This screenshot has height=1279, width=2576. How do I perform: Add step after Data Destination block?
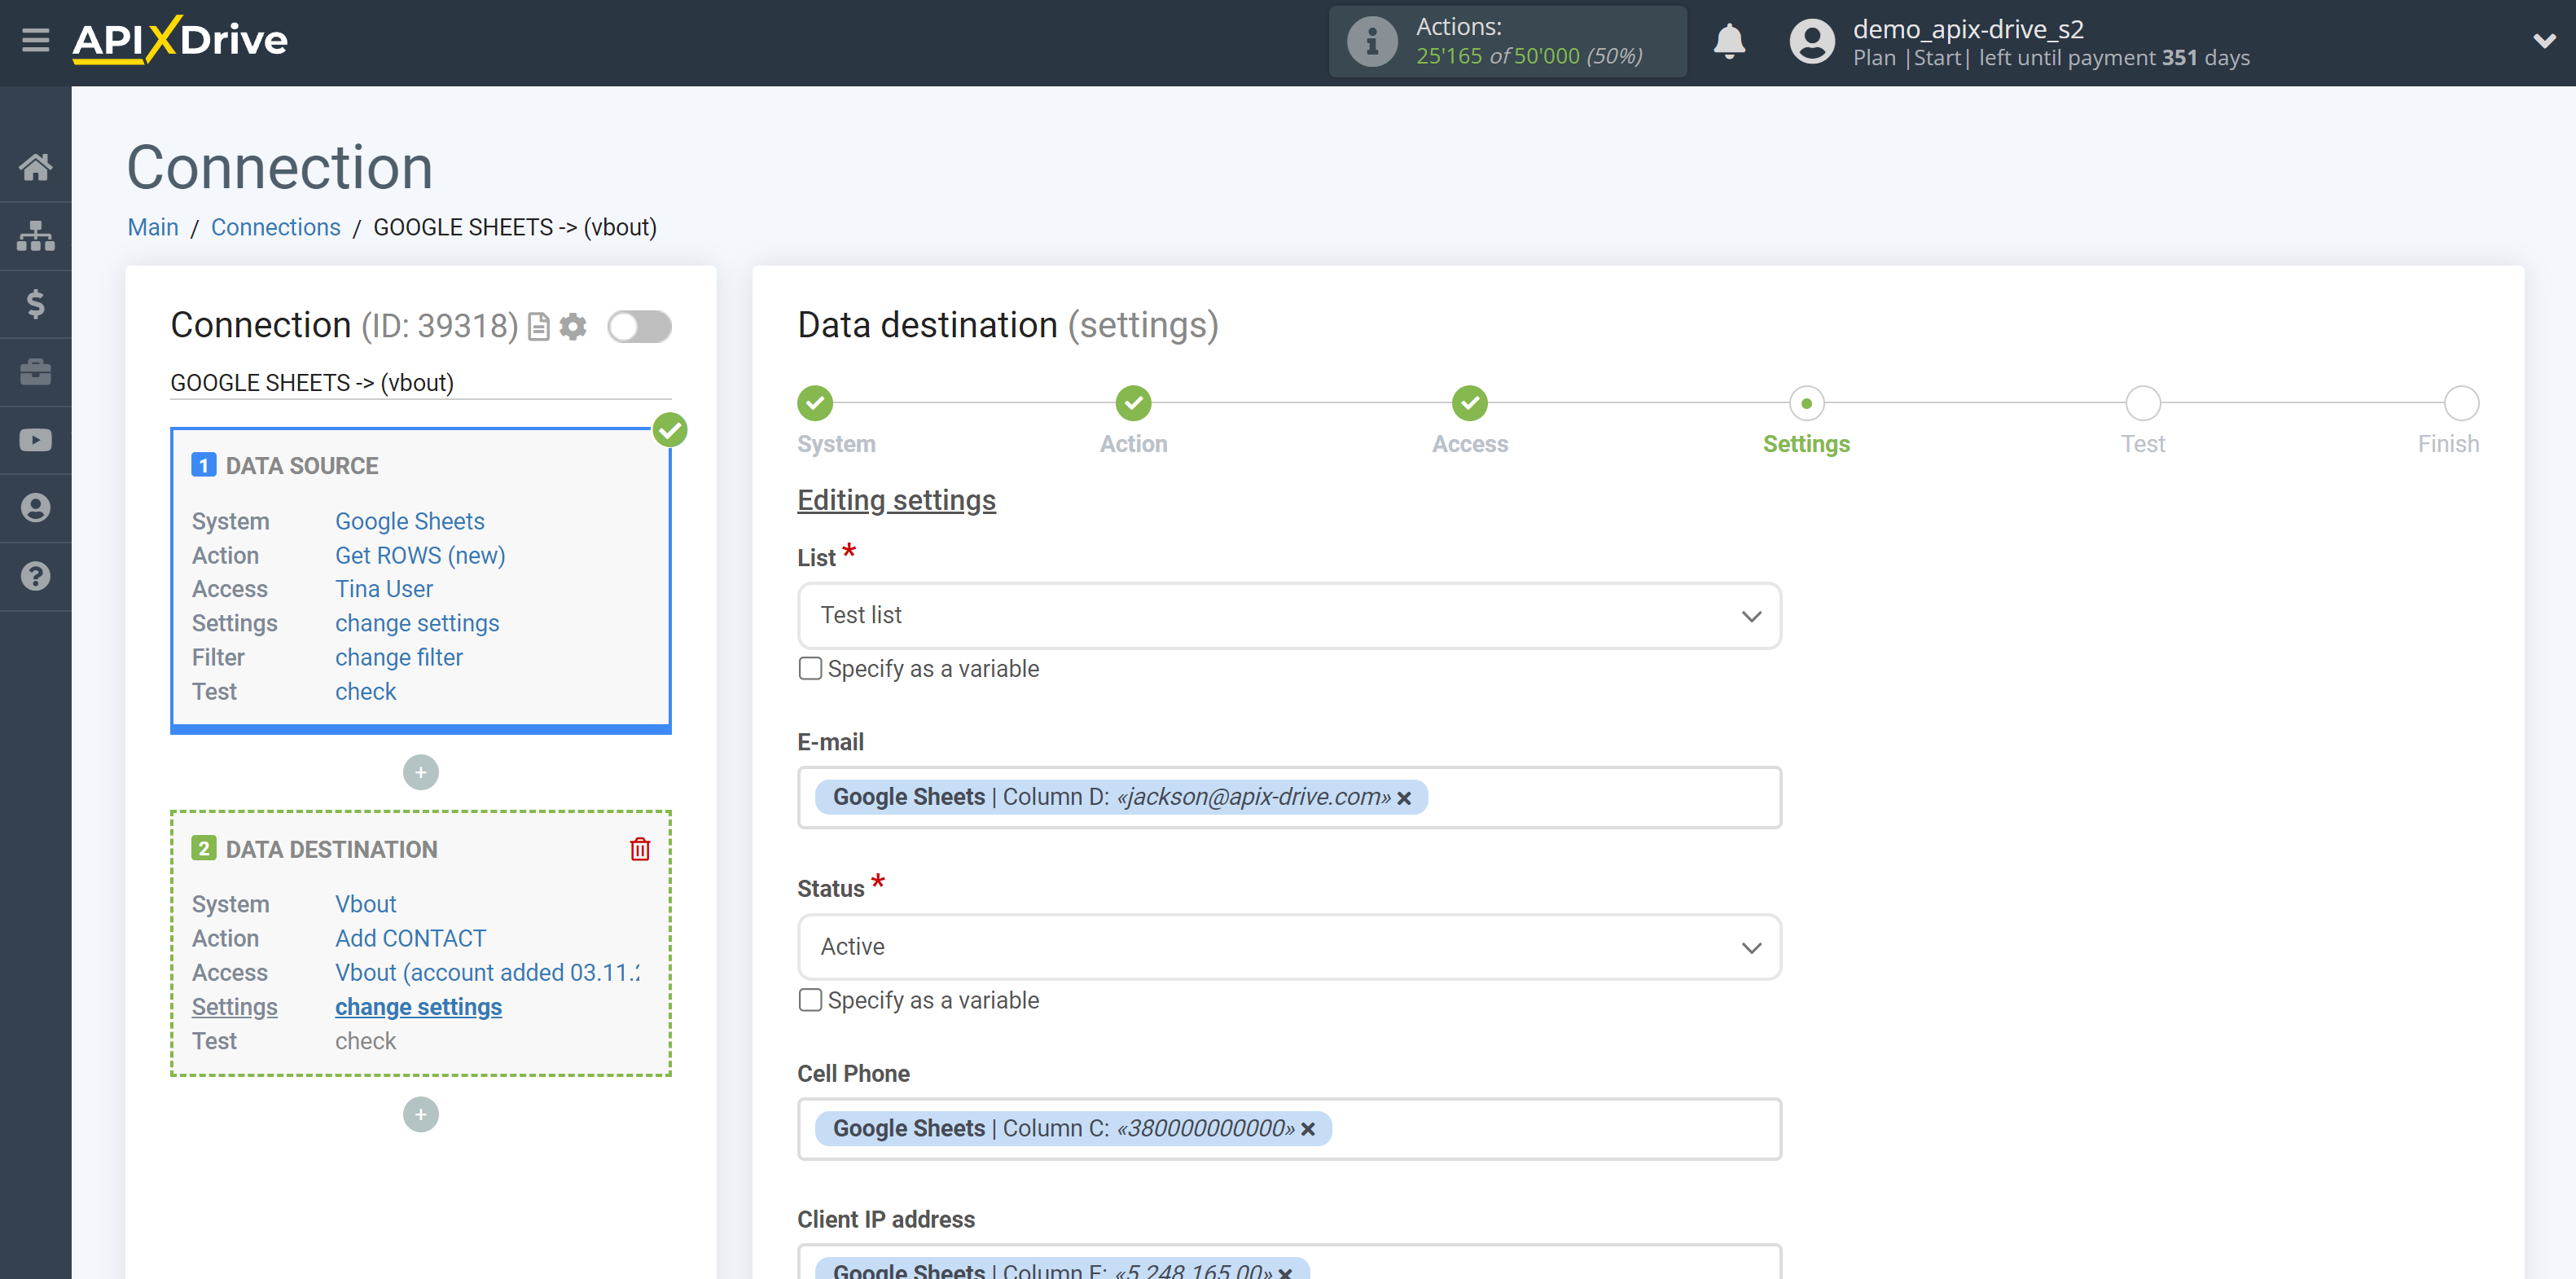tap(421, 1114)
